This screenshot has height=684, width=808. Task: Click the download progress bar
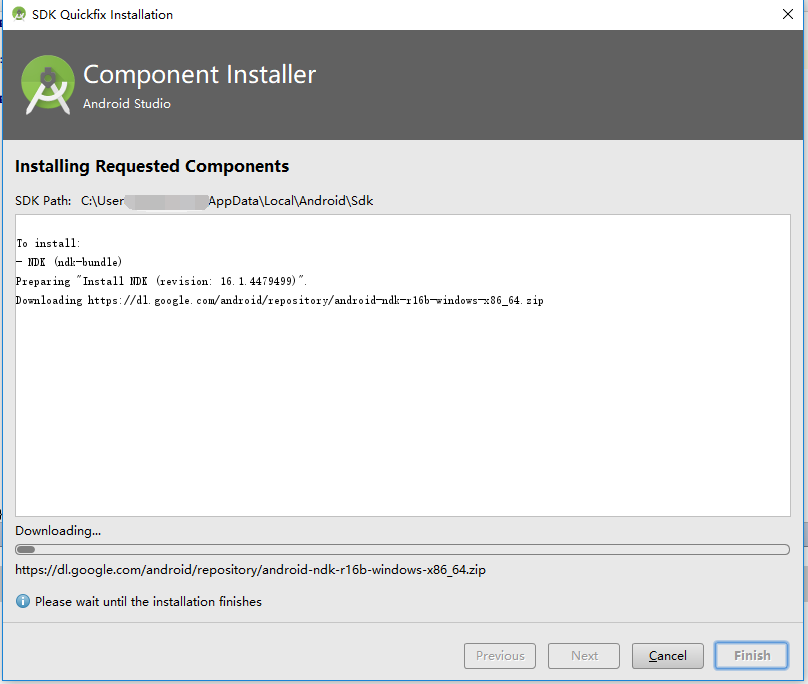(x=402, y=549)
